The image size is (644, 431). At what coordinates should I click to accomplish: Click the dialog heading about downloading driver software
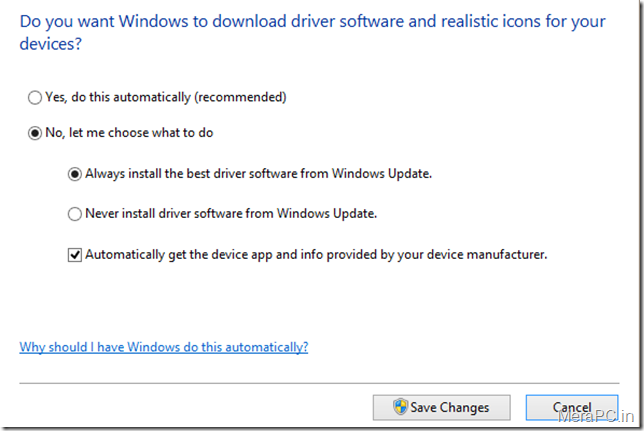click(312, 32)
